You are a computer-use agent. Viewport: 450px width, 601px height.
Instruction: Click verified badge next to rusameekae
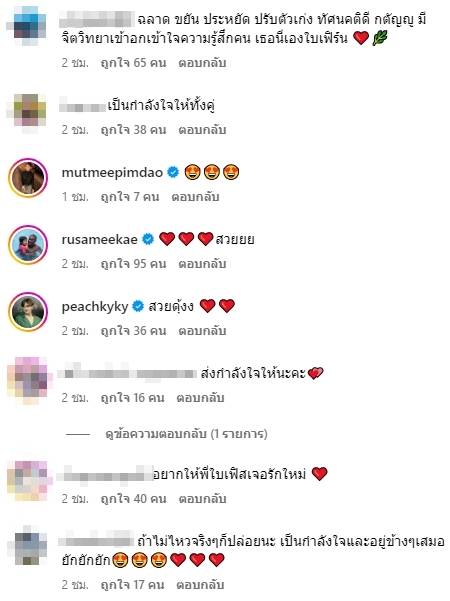click(x=148, y=239)
